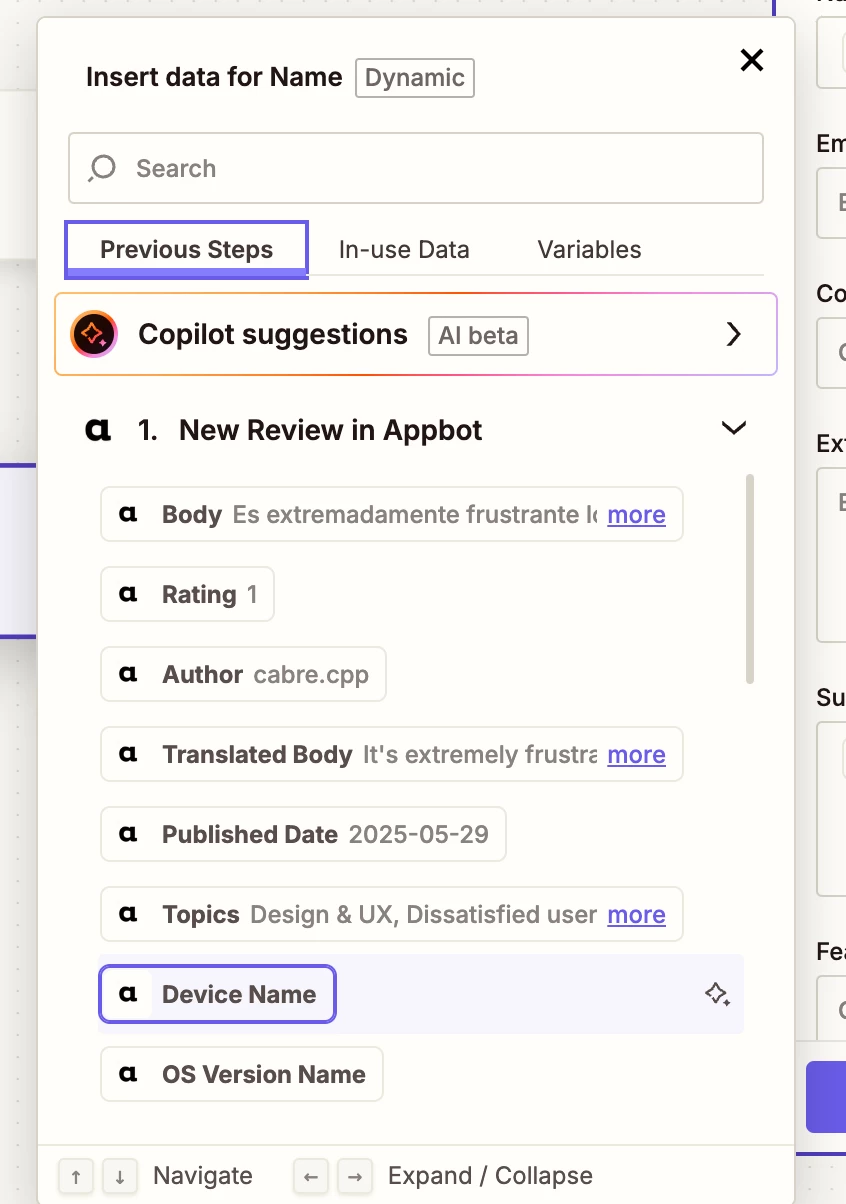Click the 'Navigate' hint text
Image resolution: width=846 pixels, height=1204 pixels.
point(203,1176)
